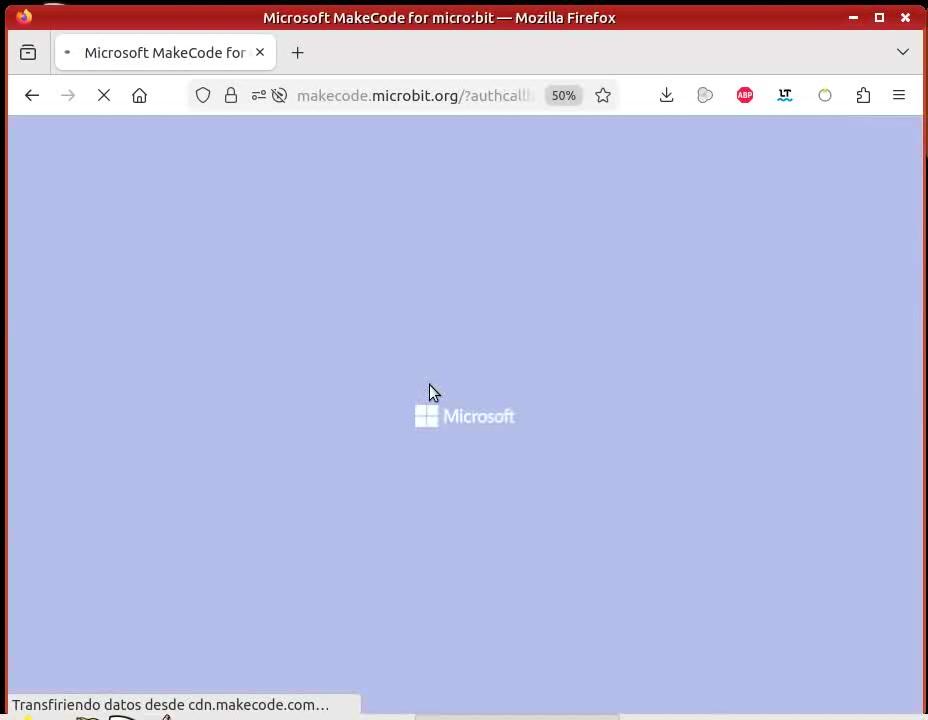This screenshot has width=928, height=720.
Task: Click the Firefox logo in title bar
Action: point(24,16)
